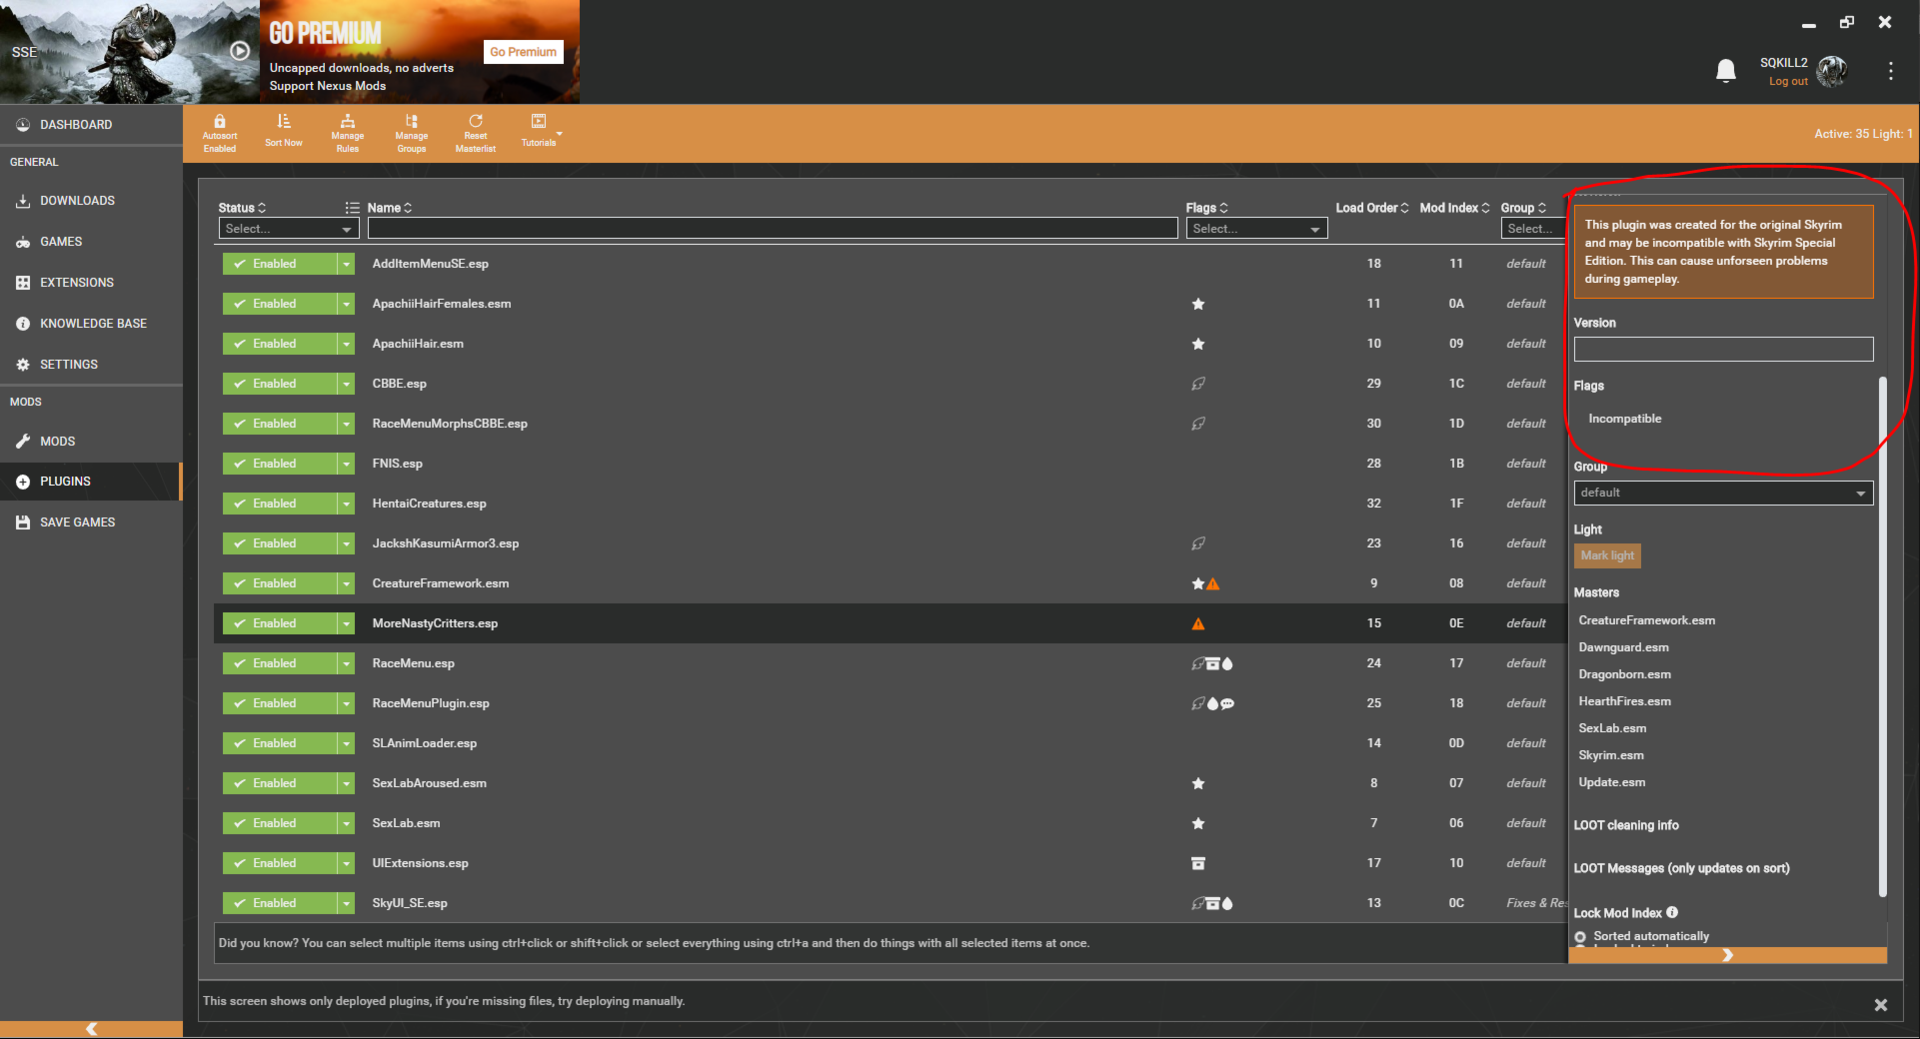The width and height of the screenshot is (1920, 1039).
Task: Disable the CreatureFramework.esm plugin
Action: point(280,584)
